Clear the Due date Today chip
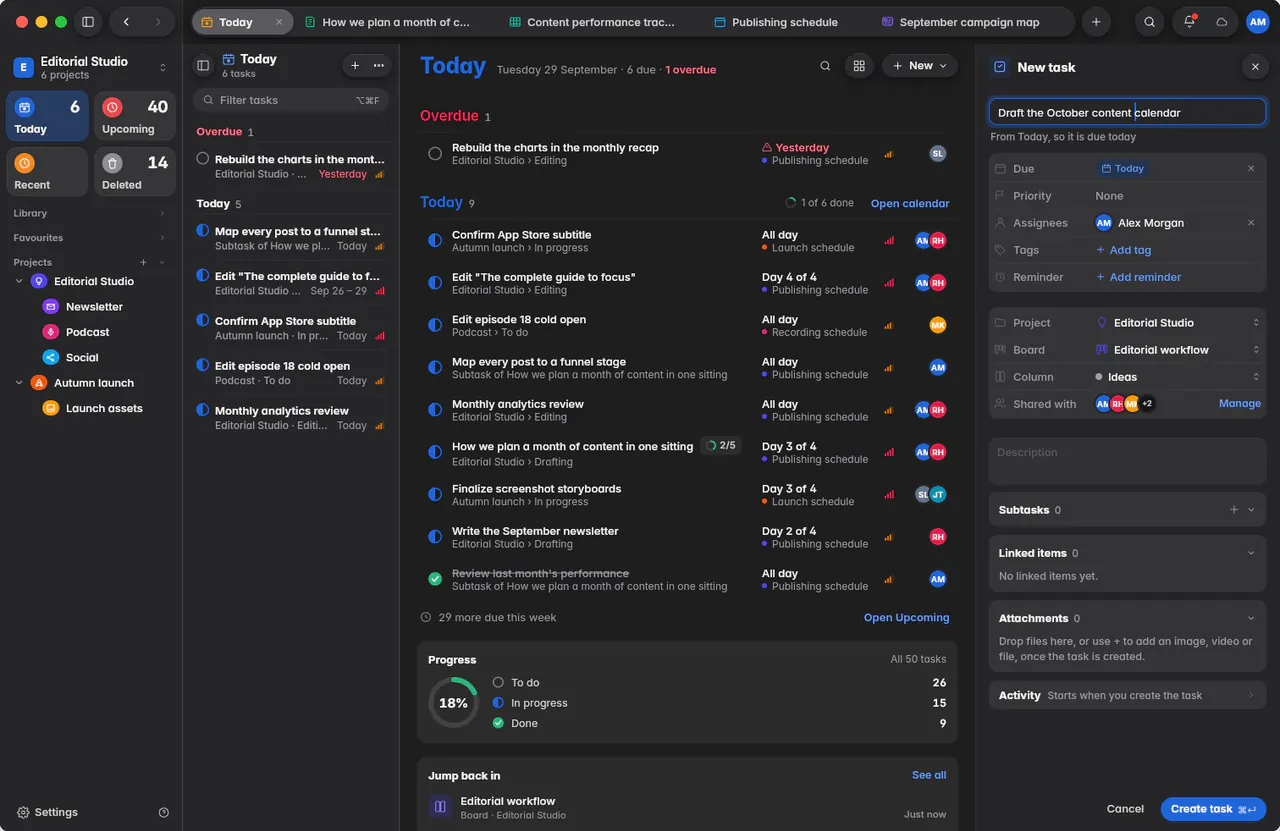1280x831 pixels. [1251, 169]
